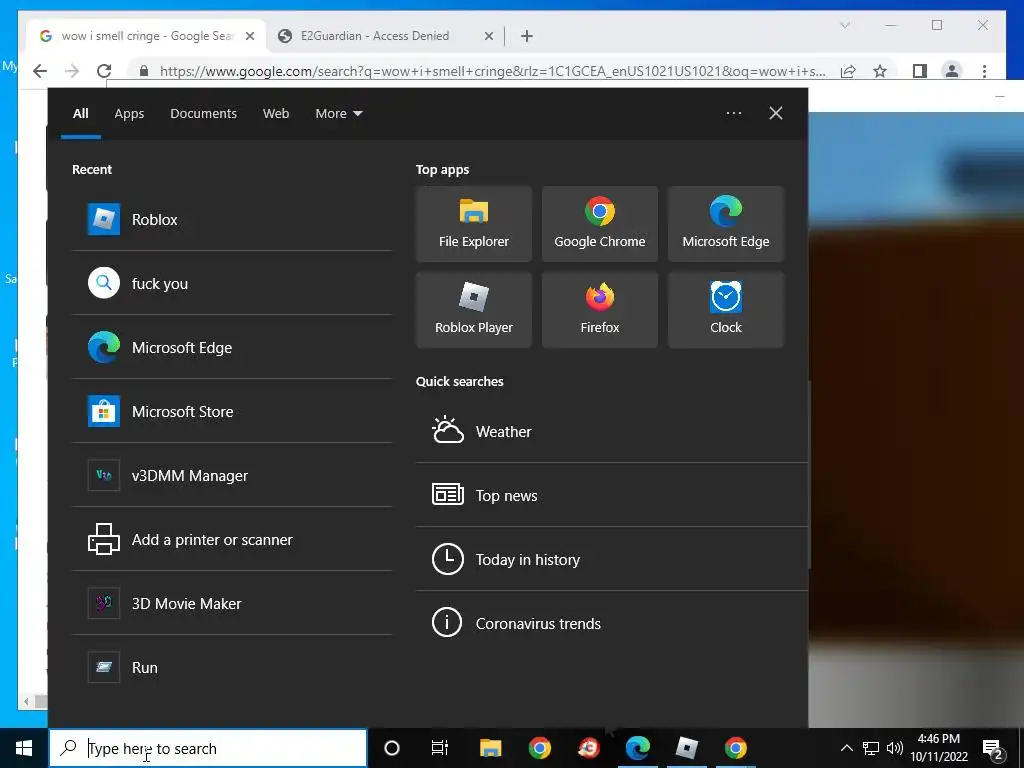This screenshot has height=768, width=1024.
Task: Open Microsoft Store from the Recent list
Action: (232, 411)
